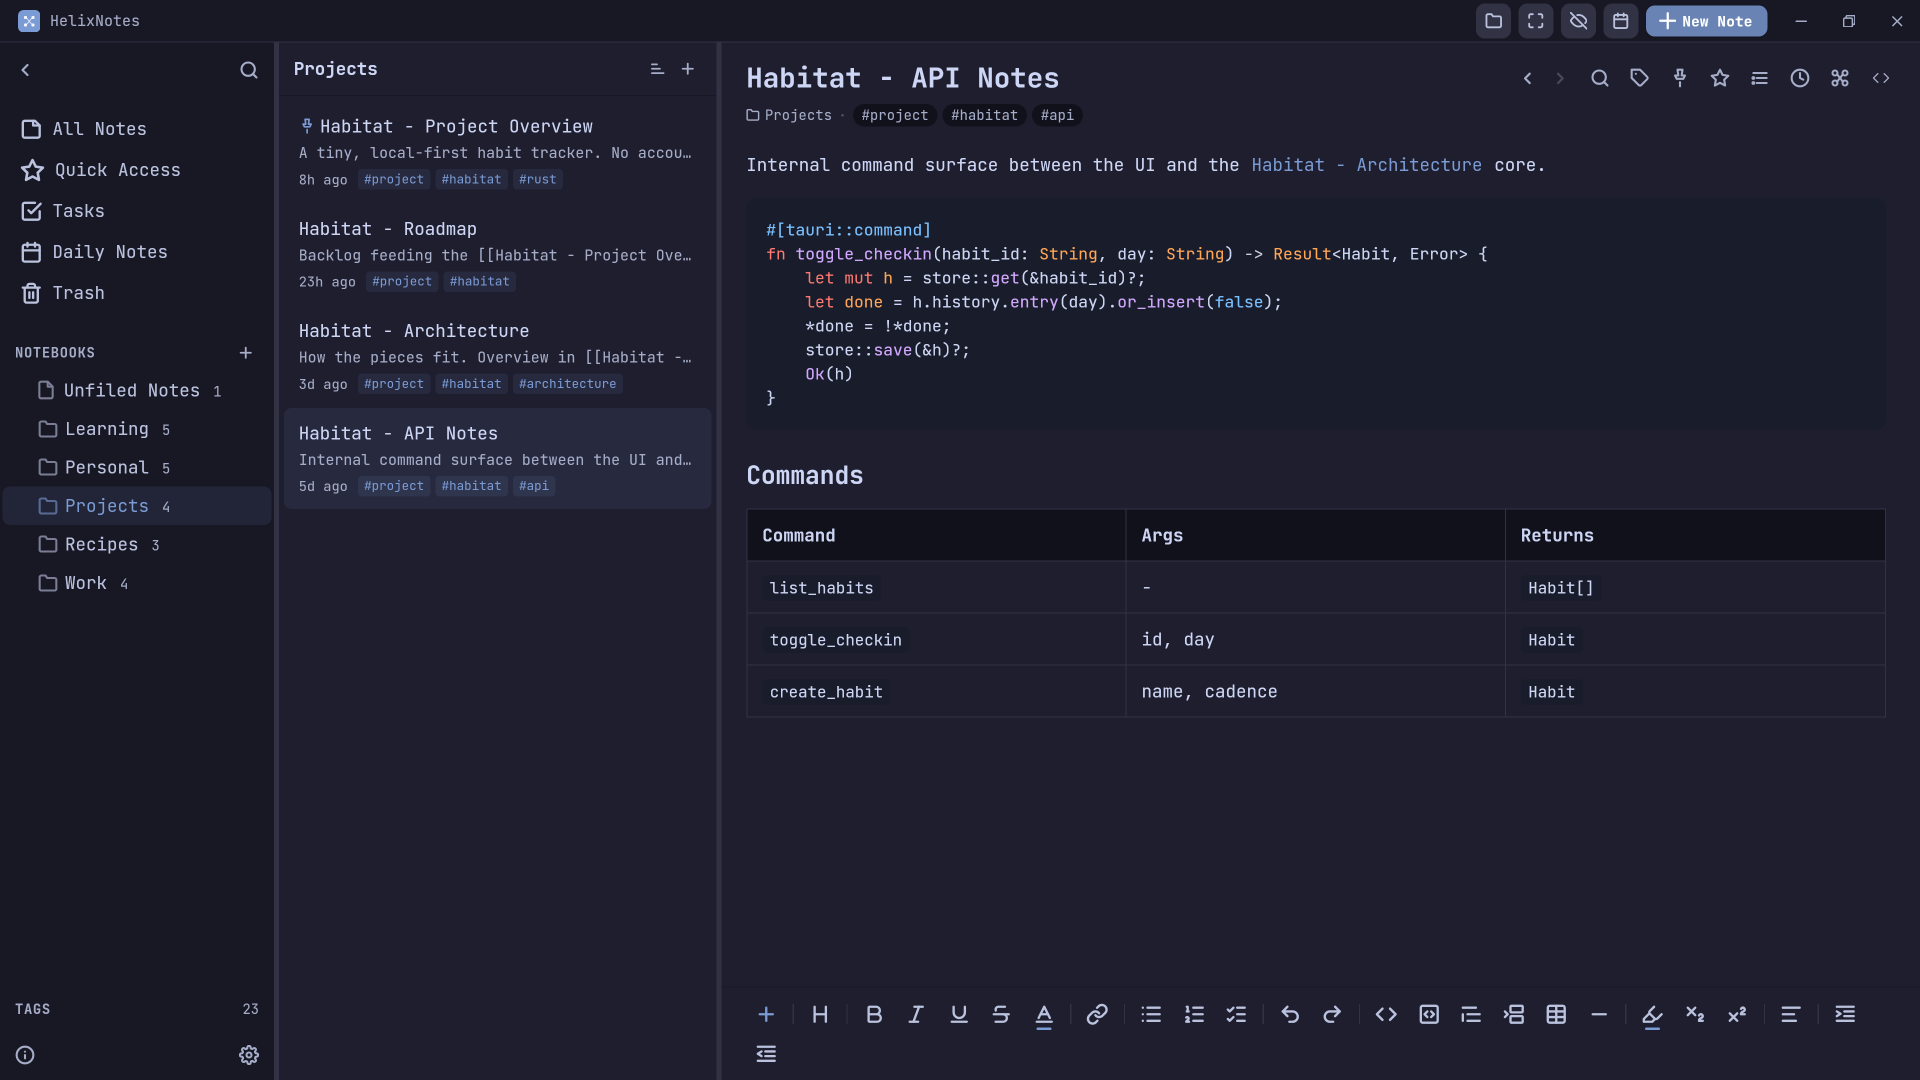Open Daily Notes
Viewport: 1920px width, 1080px height.
tap(137, 252)
